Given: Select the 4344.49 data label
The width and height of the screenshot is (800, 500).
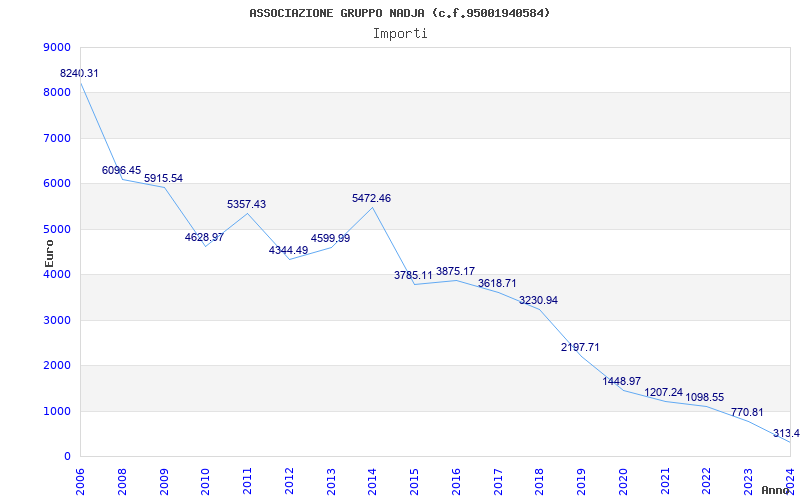Looking at the screenshot, I should click(x=288, y=251).
